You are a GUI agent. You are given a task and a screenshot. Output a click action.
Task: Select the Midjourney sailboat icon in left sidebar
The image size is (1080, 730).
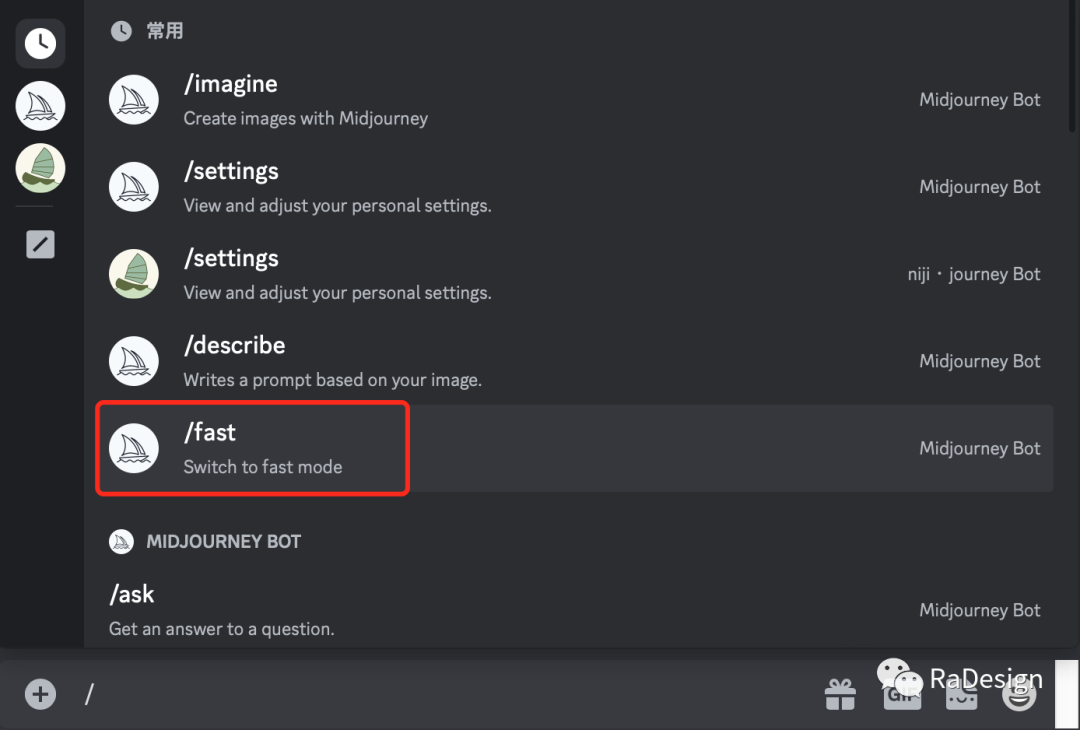pos(40,106)
